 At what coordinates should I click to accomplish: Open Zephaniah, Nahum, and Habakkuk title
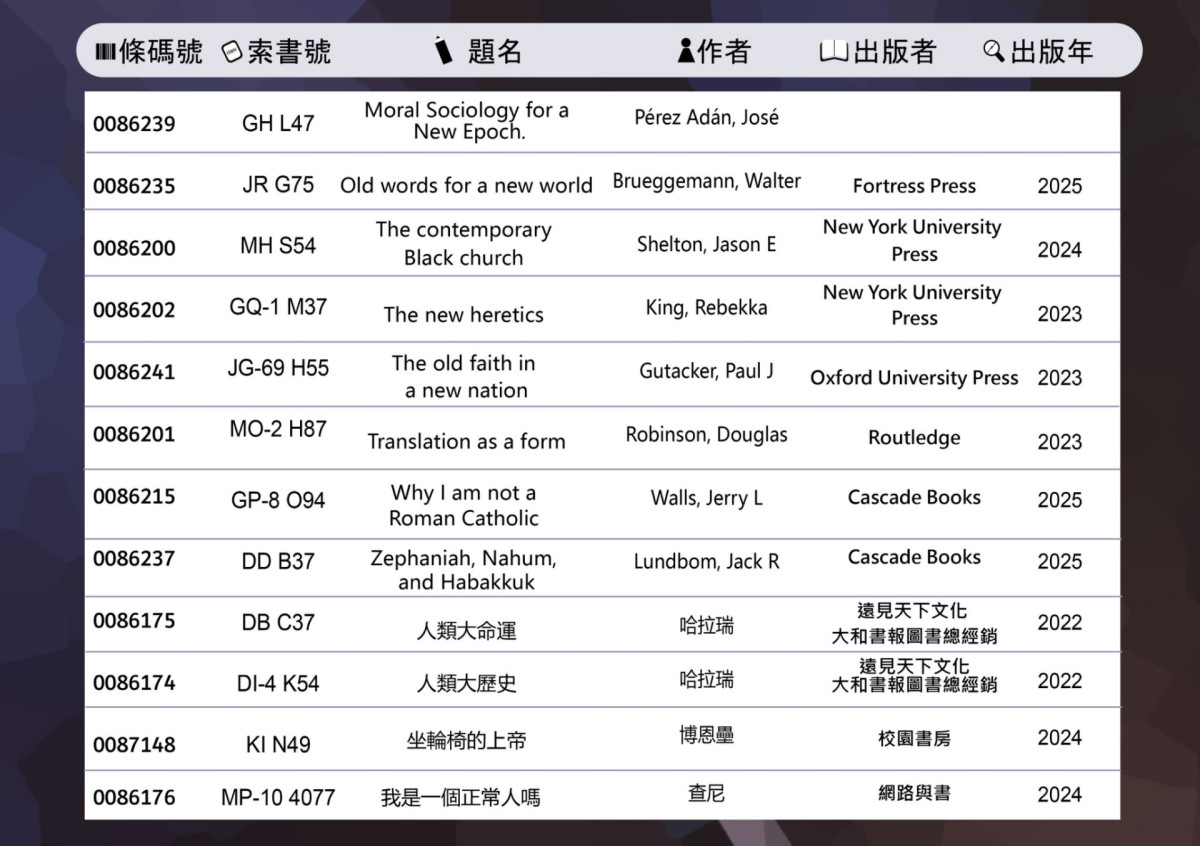click(464, 570)
